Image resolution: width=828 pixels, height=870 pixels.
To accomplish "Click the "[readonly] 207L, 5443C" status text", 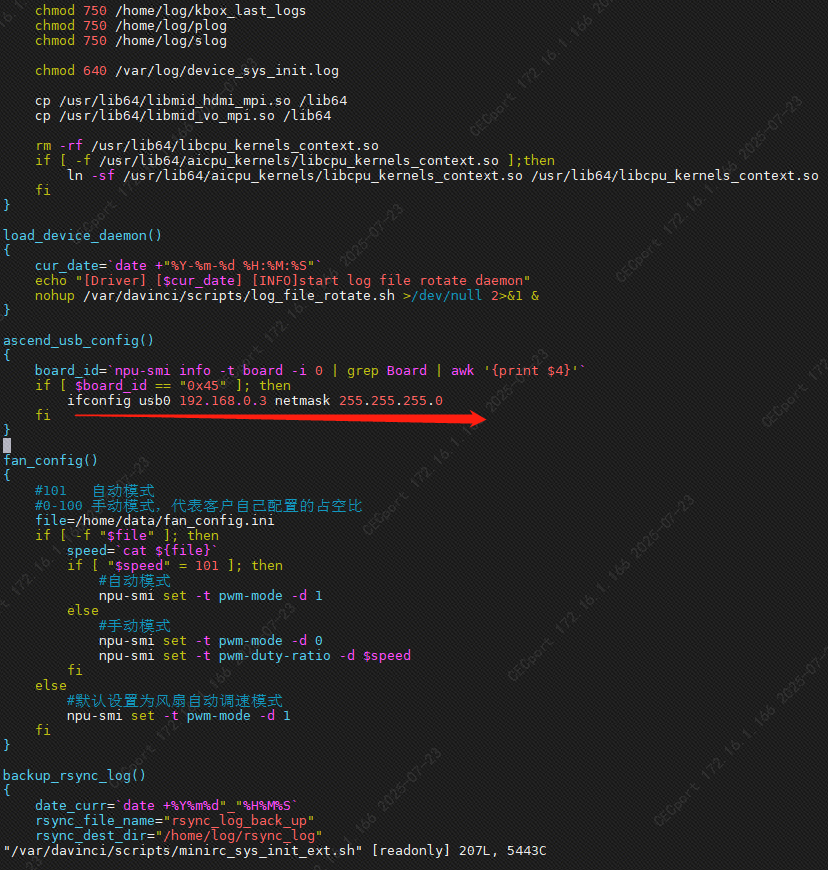I will point(459,851).
